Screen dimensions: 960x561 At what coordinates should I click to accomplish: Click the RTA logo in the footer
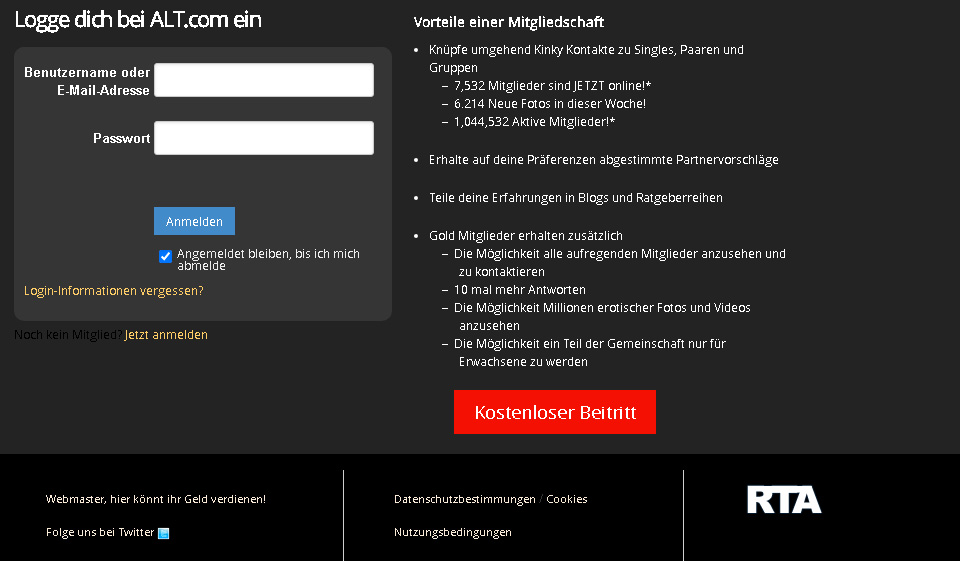pyautogui.click(x=784, y=500)
